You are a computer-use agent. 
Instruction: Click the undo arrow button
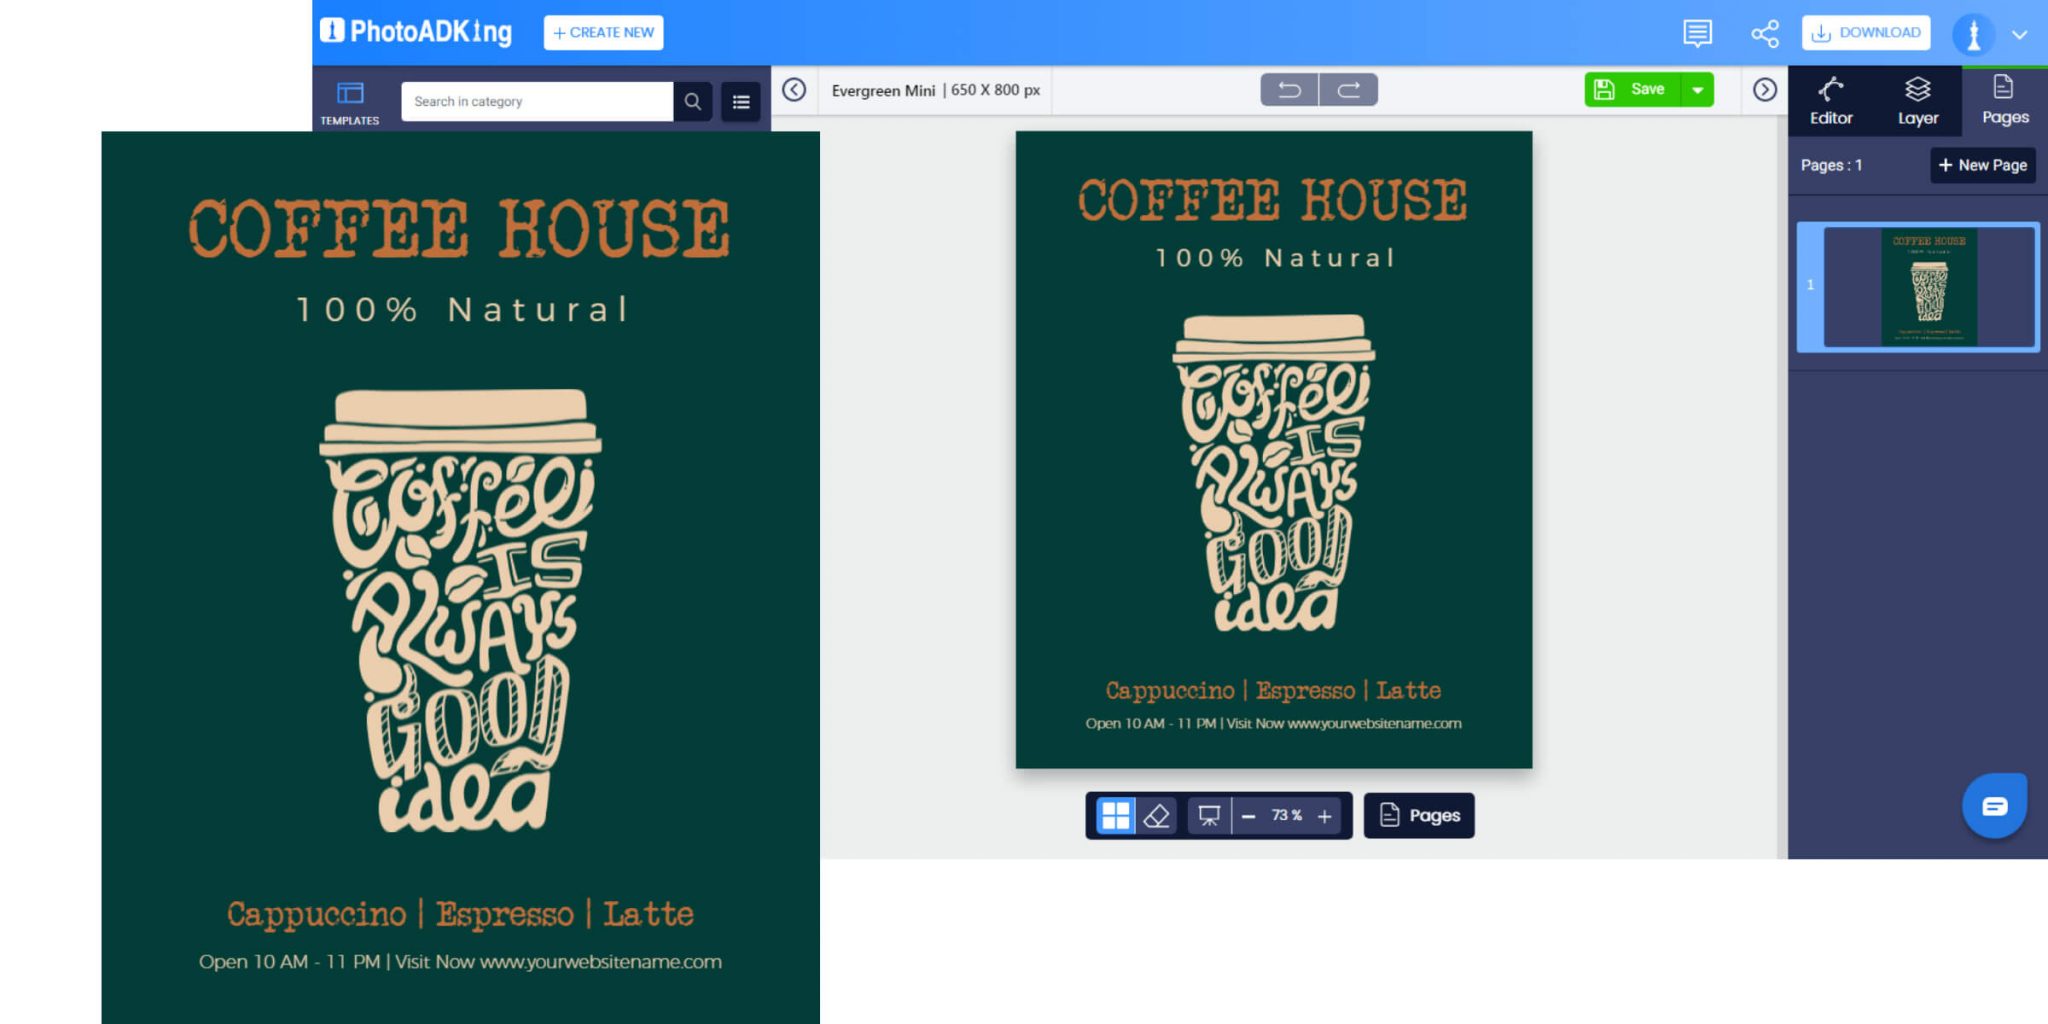pyautogui.click(x=1289, y=90)
